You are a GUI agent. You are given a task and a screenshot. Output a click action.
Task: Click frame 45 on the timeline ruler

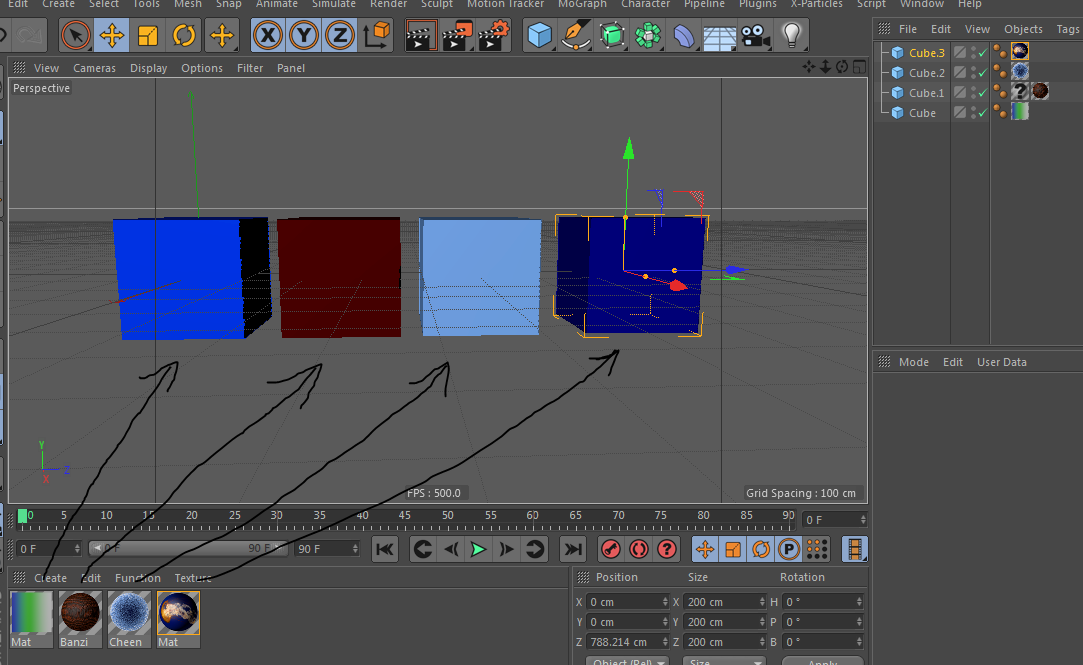tap(405, 515)
